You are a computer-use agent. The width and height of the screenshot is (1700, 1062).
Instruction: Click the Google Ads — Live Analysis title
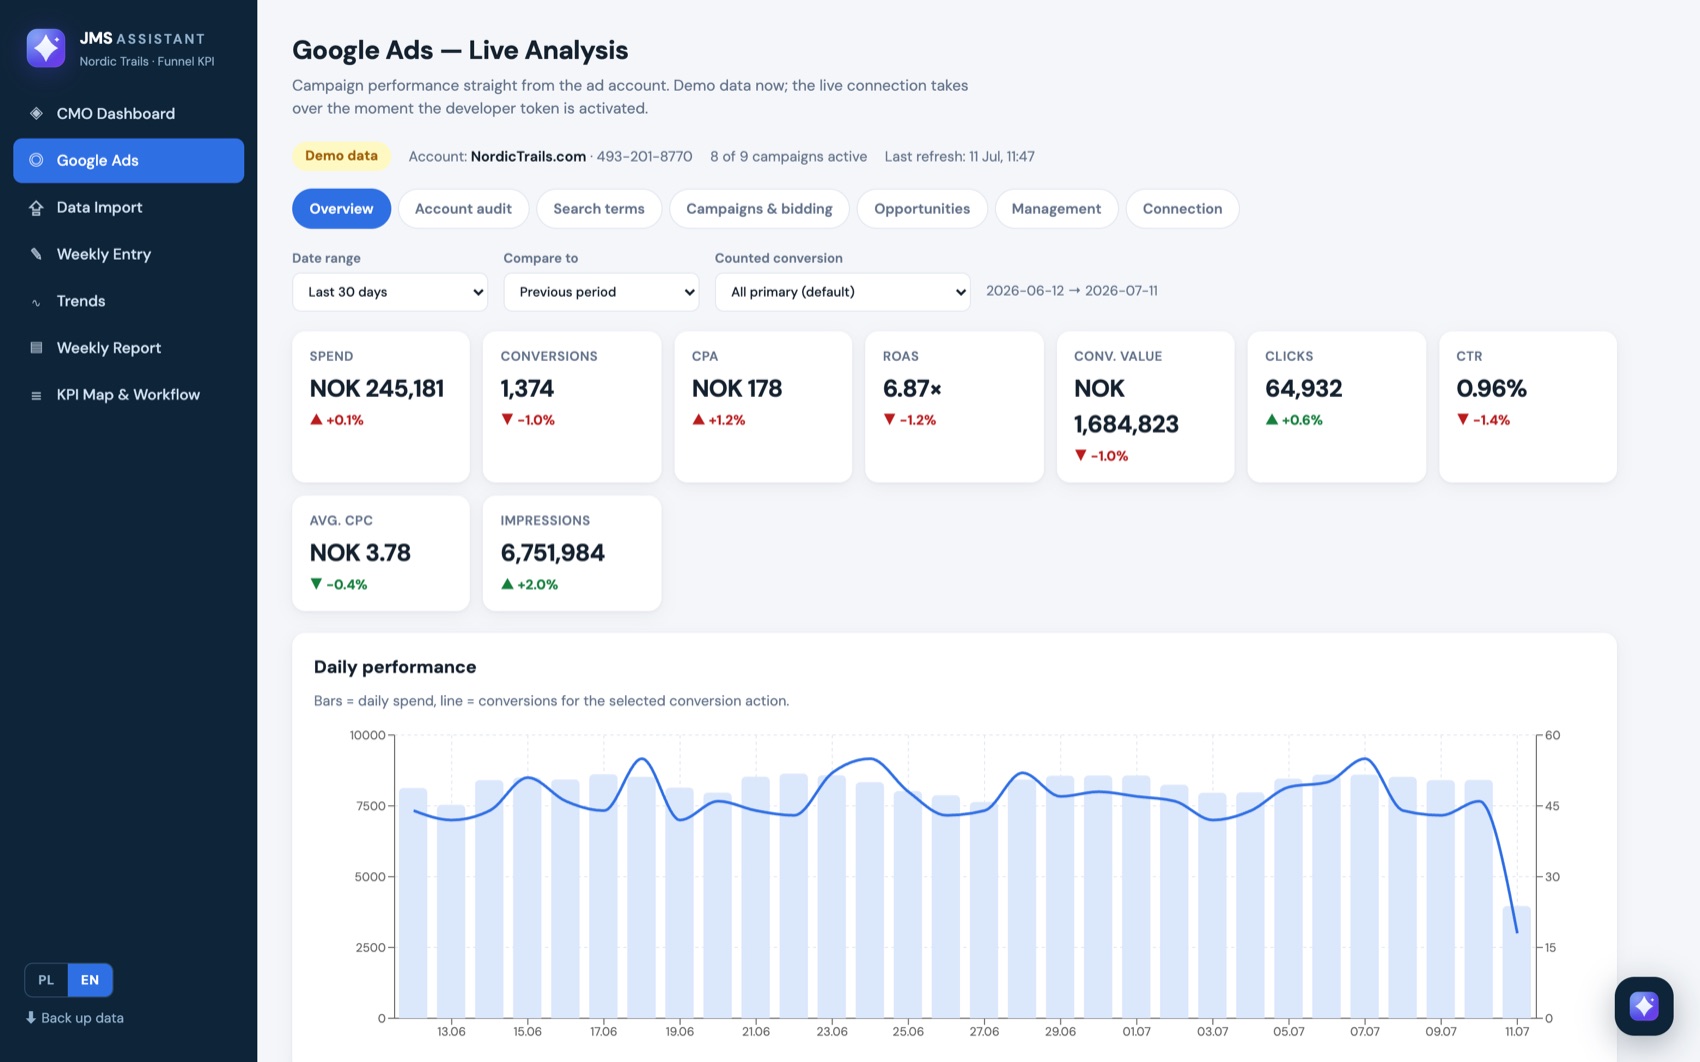pyautogui.click(x=460, y=50)
